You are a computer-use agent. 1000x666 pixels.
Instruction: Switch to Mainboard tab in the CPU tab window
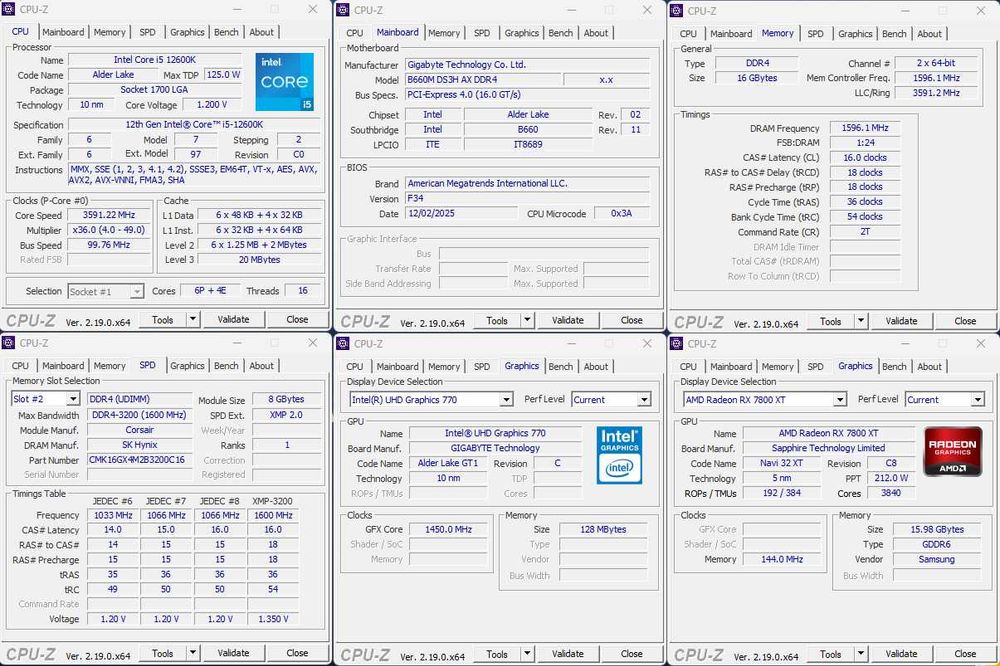tap(63, 32)
